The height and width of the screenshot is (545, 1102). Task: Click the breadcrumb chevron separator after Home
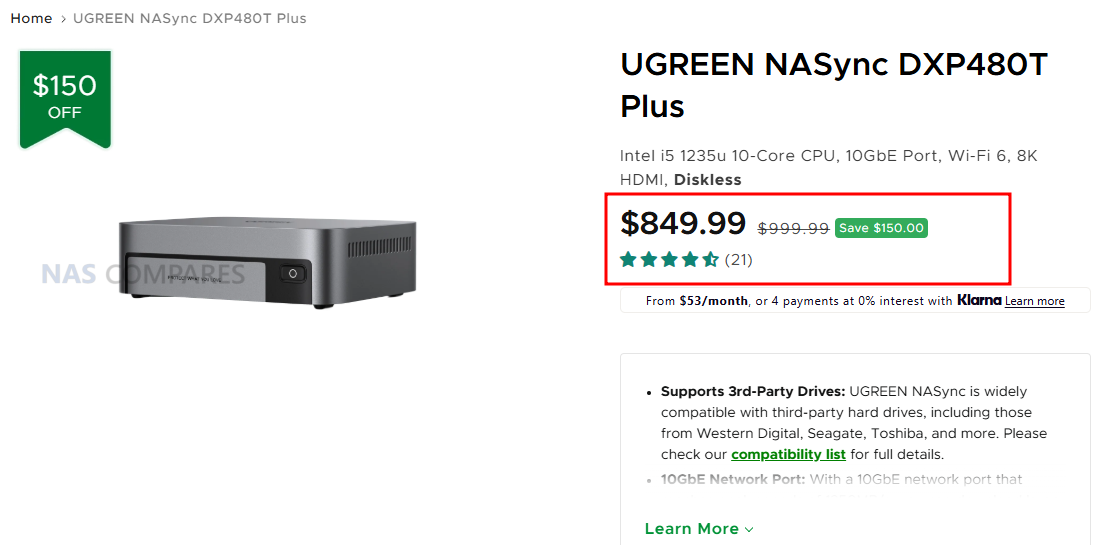62,19
